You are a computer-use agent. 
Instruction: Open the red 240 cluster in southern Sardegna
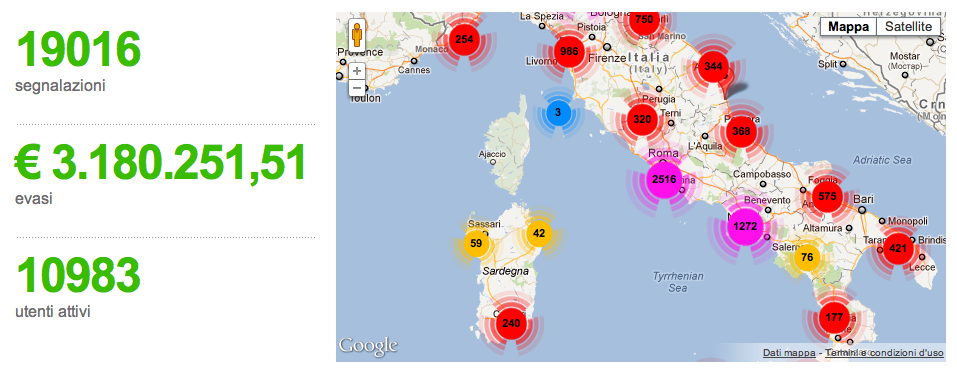(511, 323)
